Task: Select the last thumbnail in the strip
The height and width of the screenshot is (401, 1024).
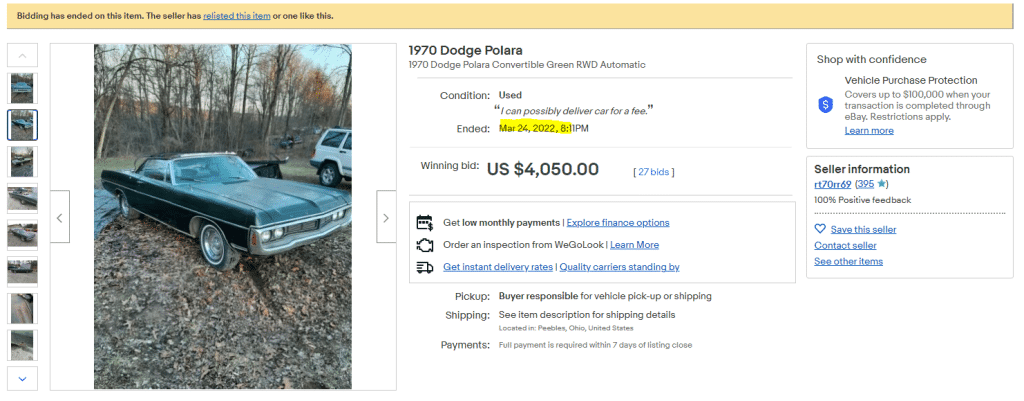Action: coord(22,344)
